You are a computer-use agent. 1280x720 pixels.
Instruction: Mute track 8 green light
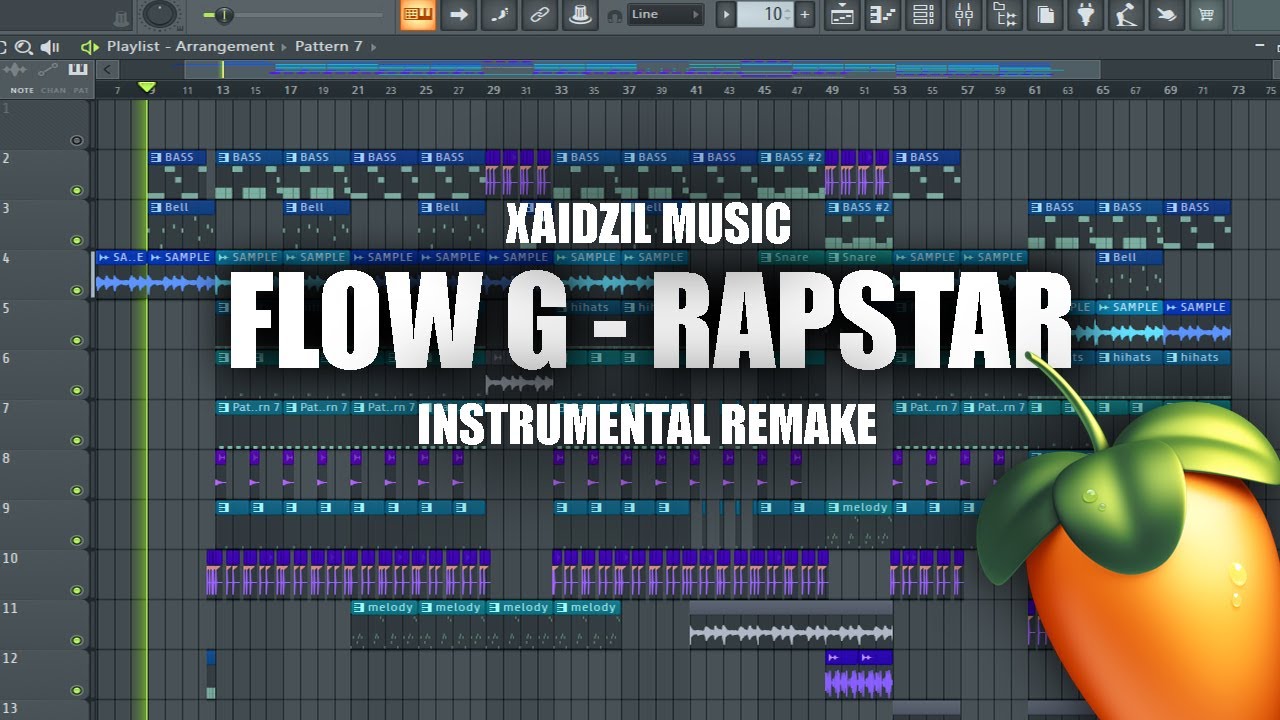pyautogui.click(x=77, y=490)
